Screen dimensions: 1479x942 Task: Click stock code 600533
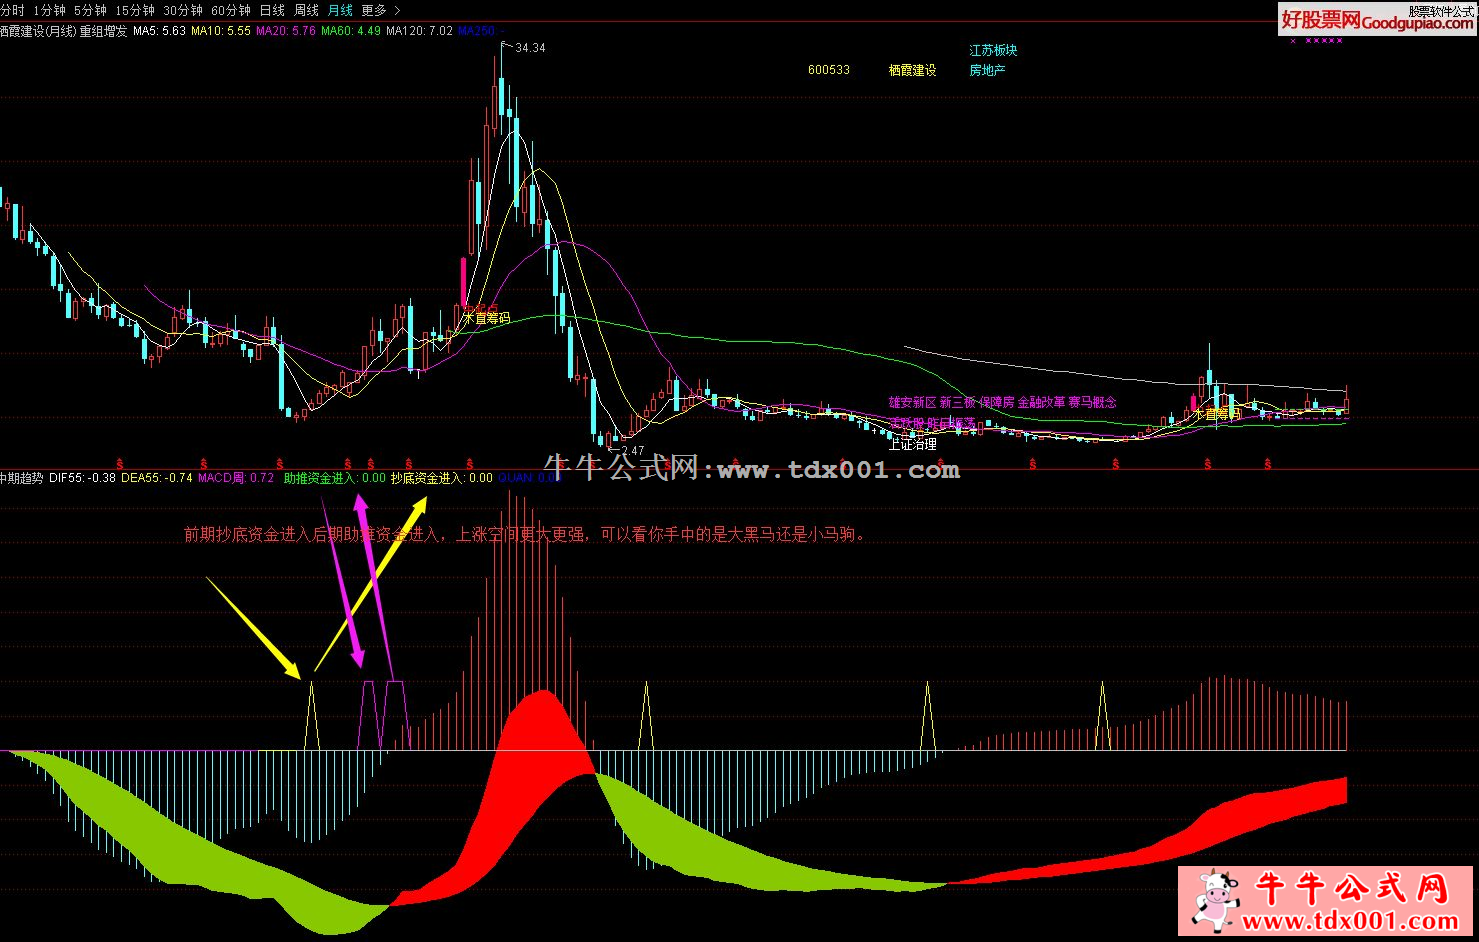(x=829, y=70)
